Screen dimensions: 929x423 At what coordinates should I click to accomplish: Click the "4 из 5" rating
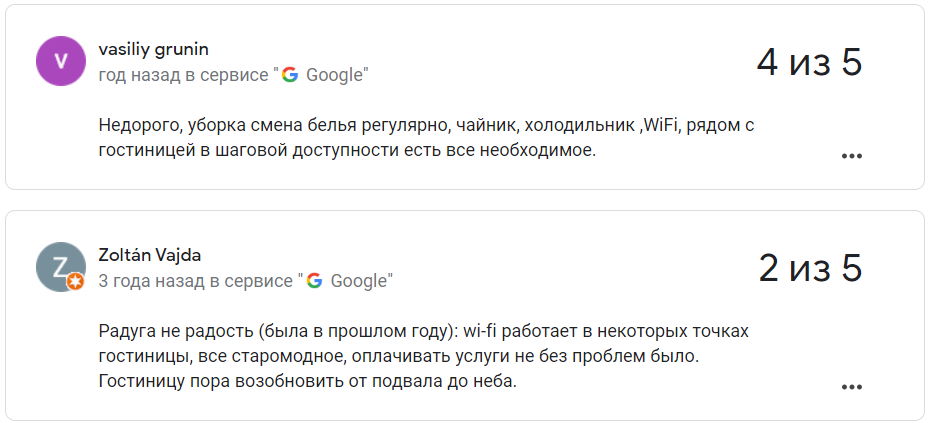[809, 62]
